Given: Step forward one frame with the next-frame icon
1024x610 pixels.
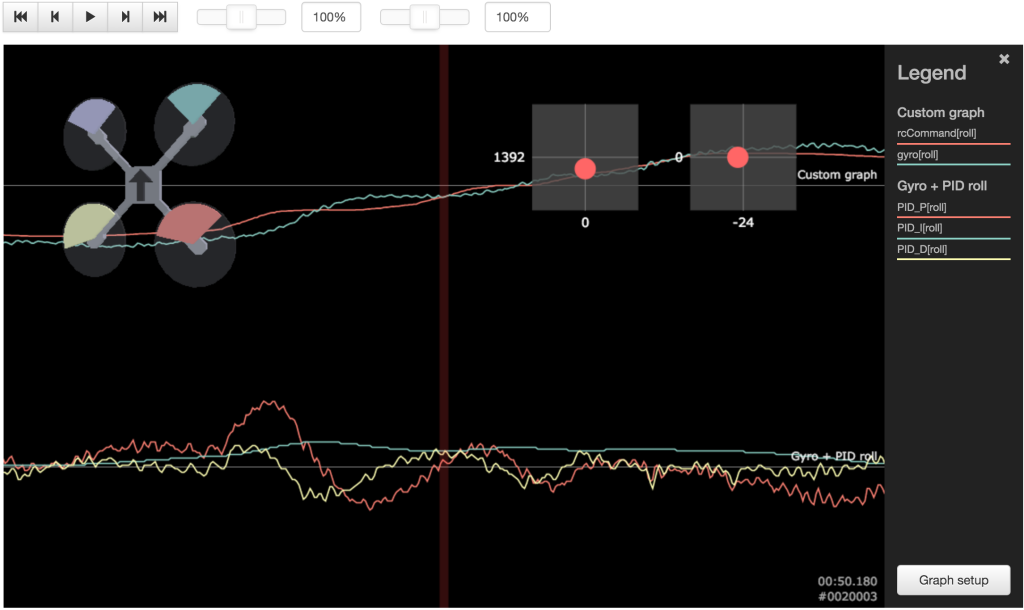Looking at the screenshot, I should [x=126, y=16].
